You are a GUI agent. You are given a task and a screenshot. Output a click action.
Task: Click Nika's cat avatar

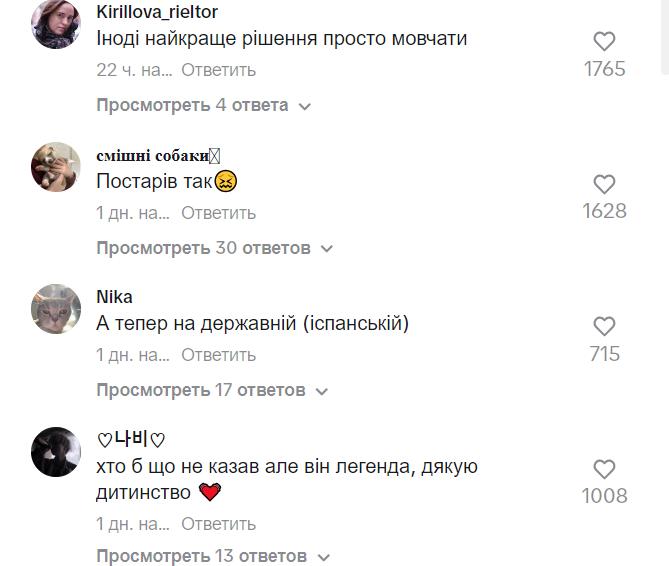55,309
